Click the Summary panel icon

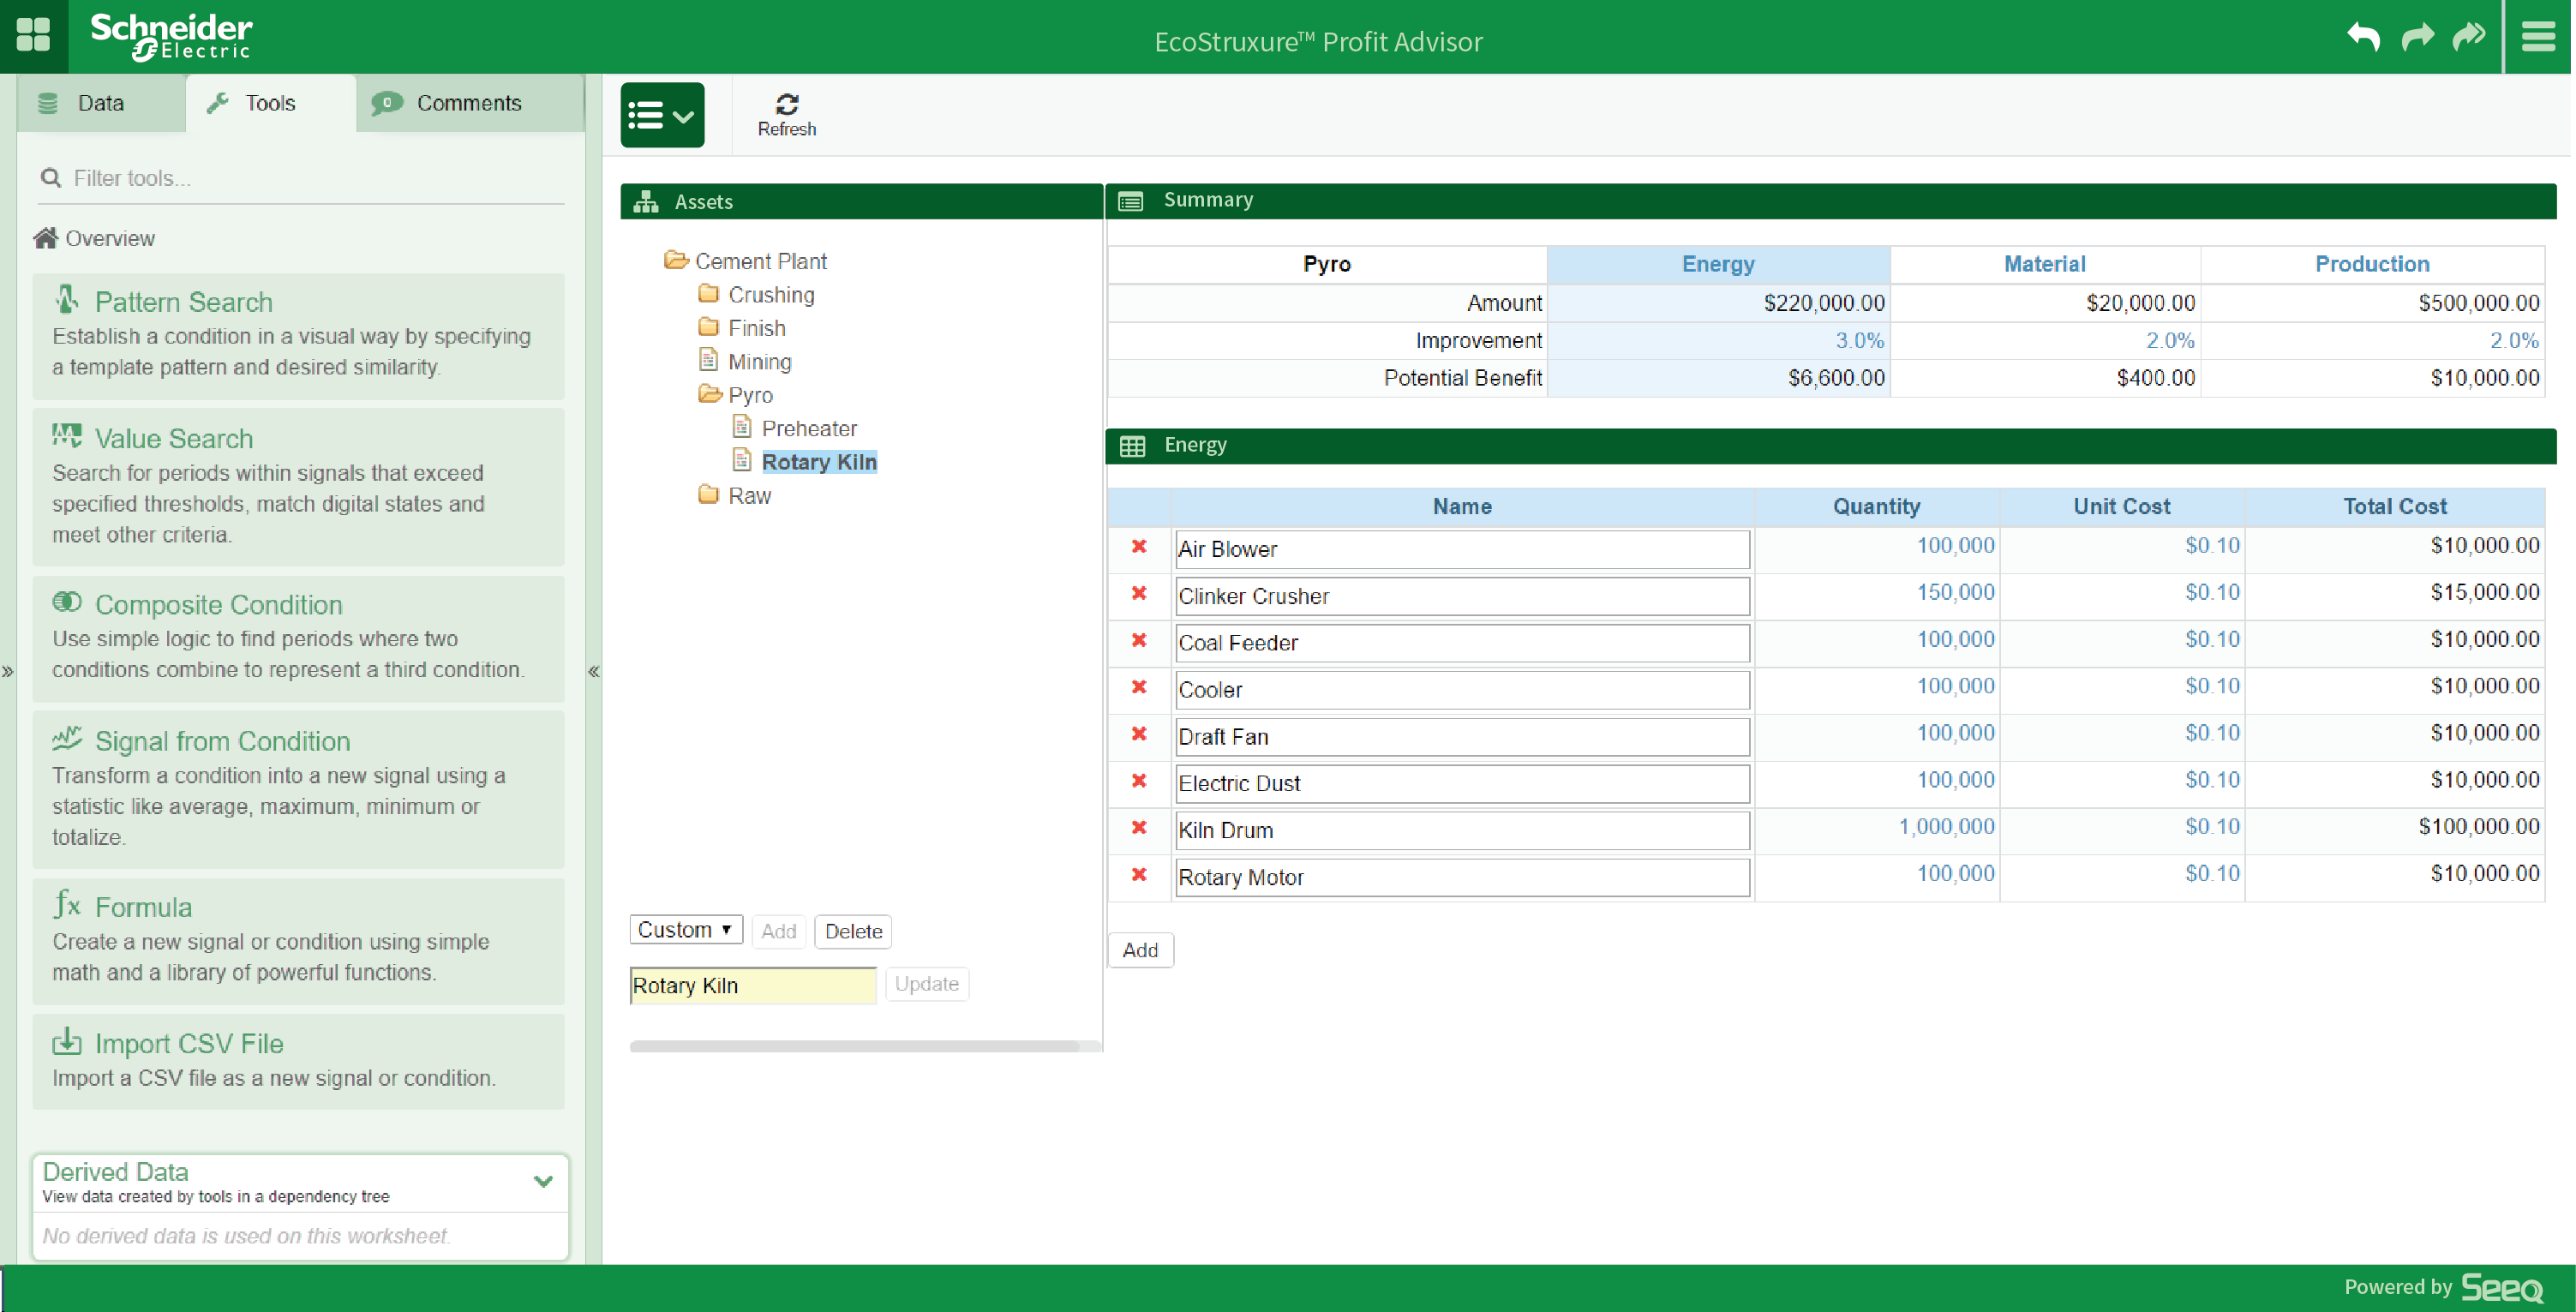pyautogui.click(x=1131, y=201)
